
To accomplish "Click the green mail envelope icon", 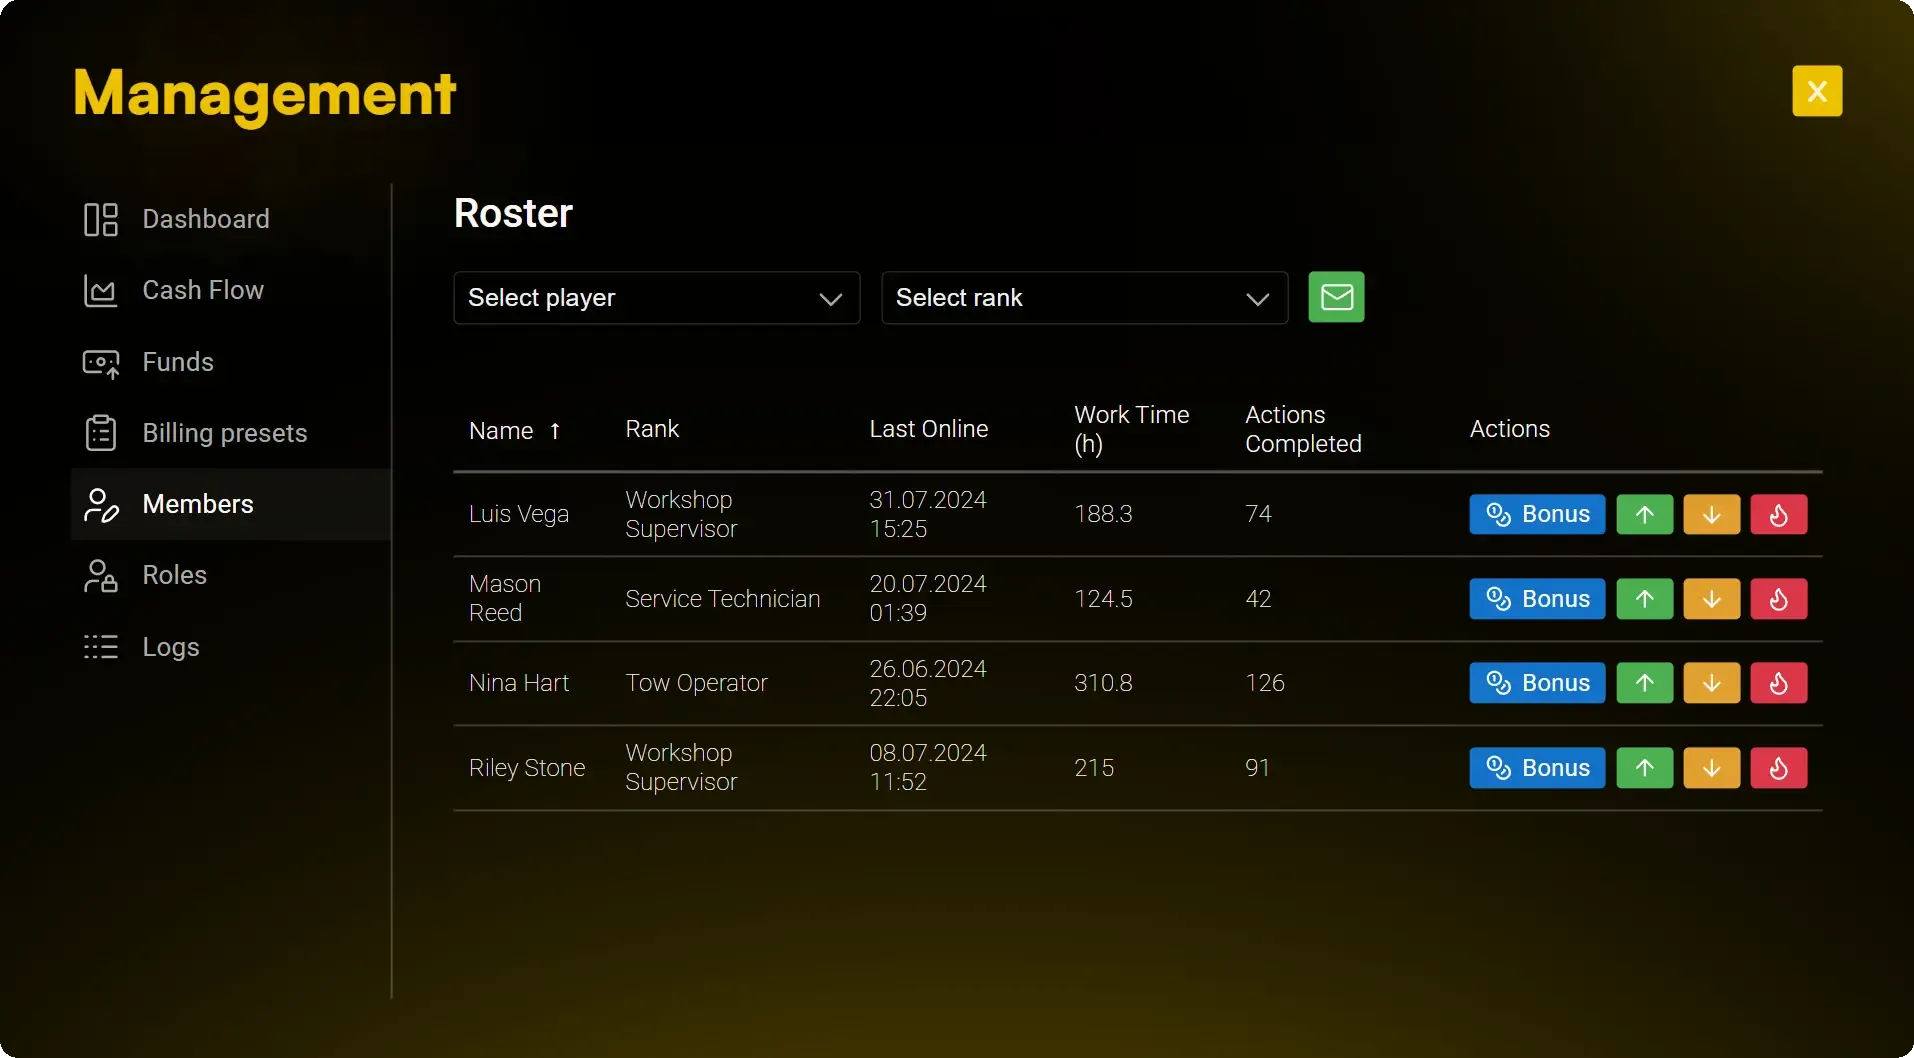I will [1336, 297].
